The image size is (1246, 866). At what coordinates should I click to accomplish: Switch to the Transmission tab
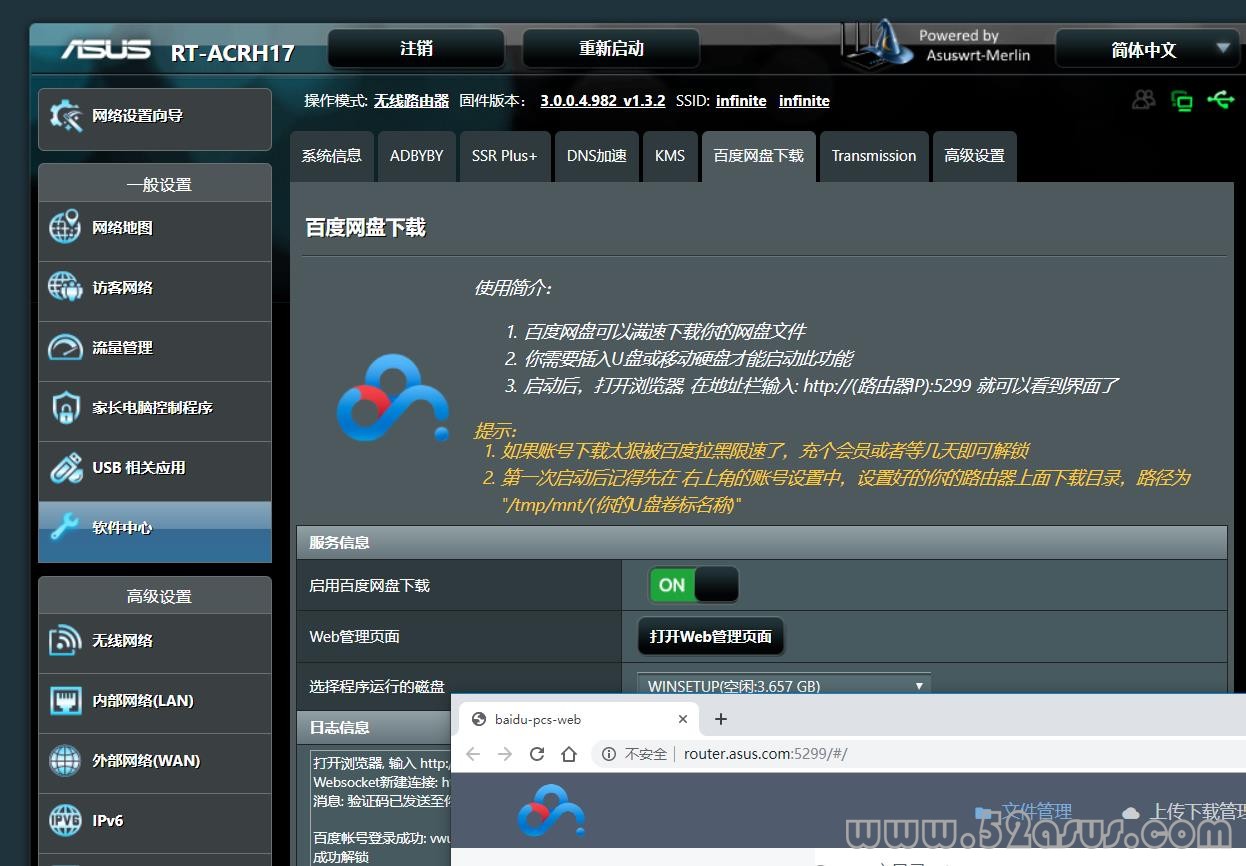pos(874,156)
